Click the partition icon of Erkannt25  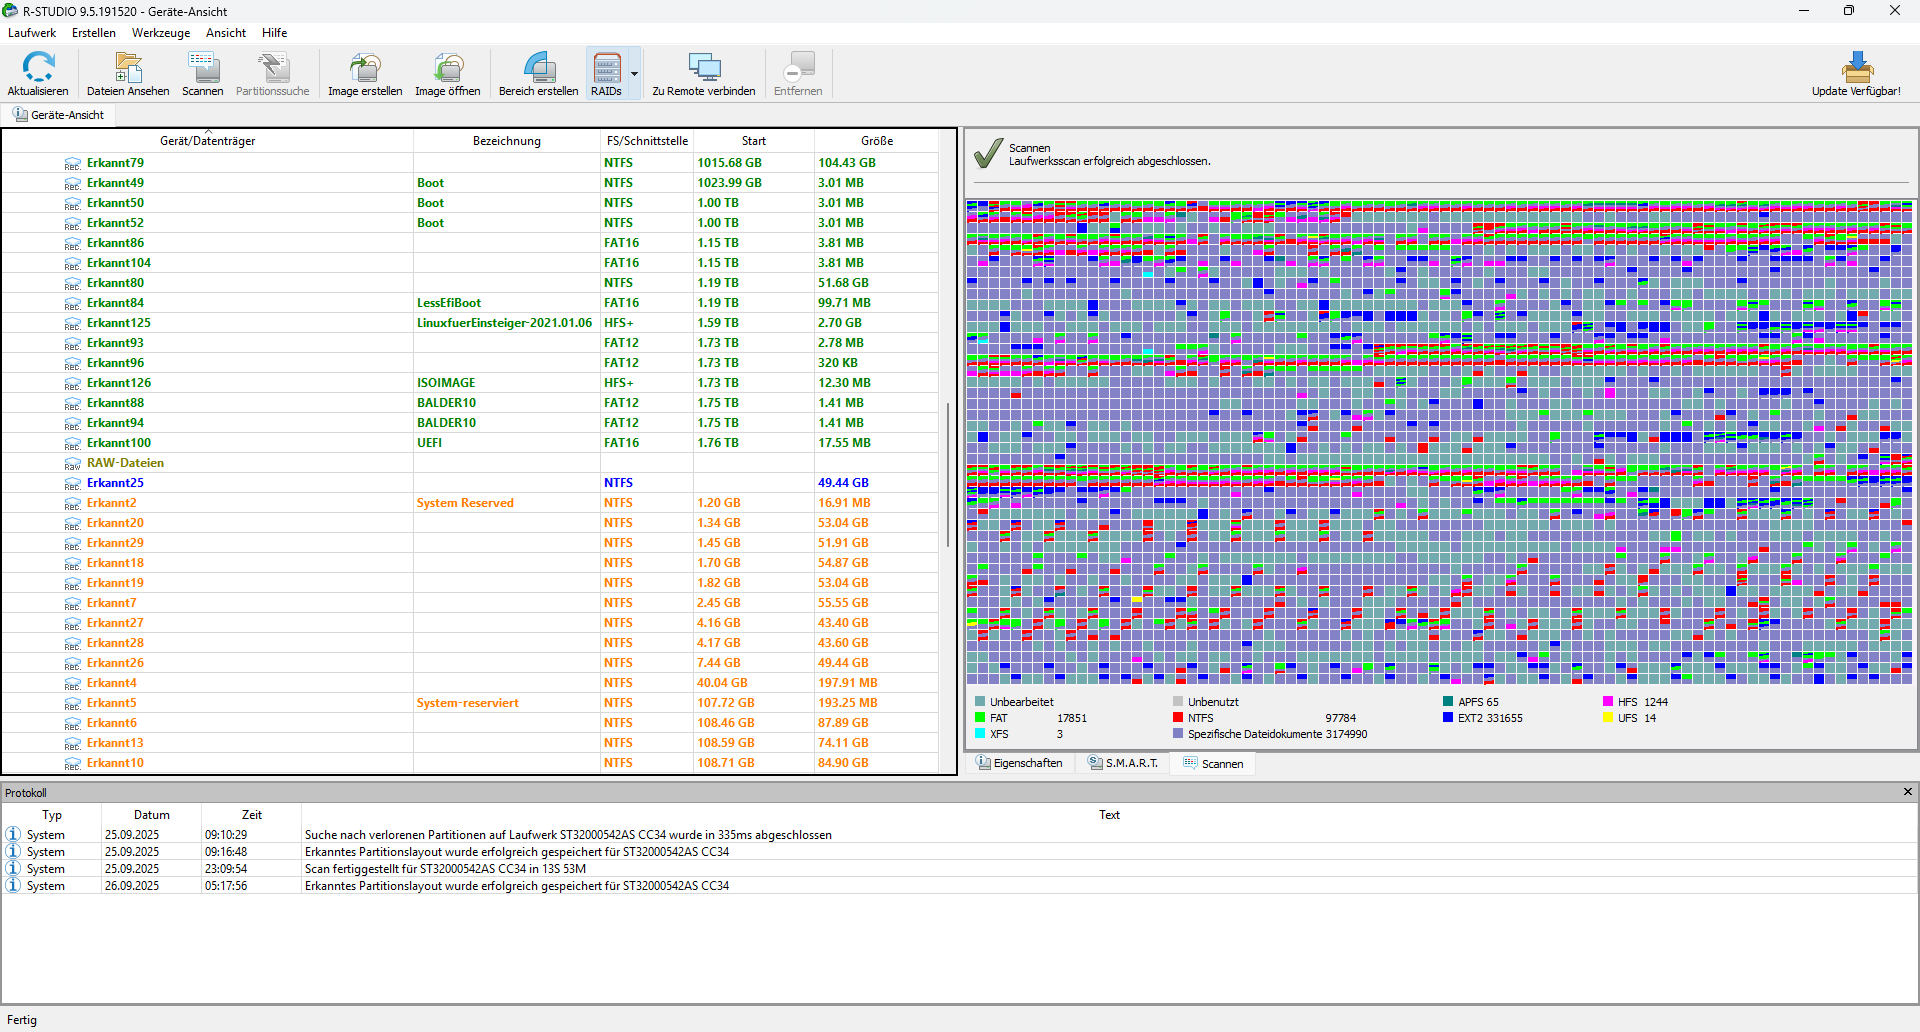click(x=73, y=483)
